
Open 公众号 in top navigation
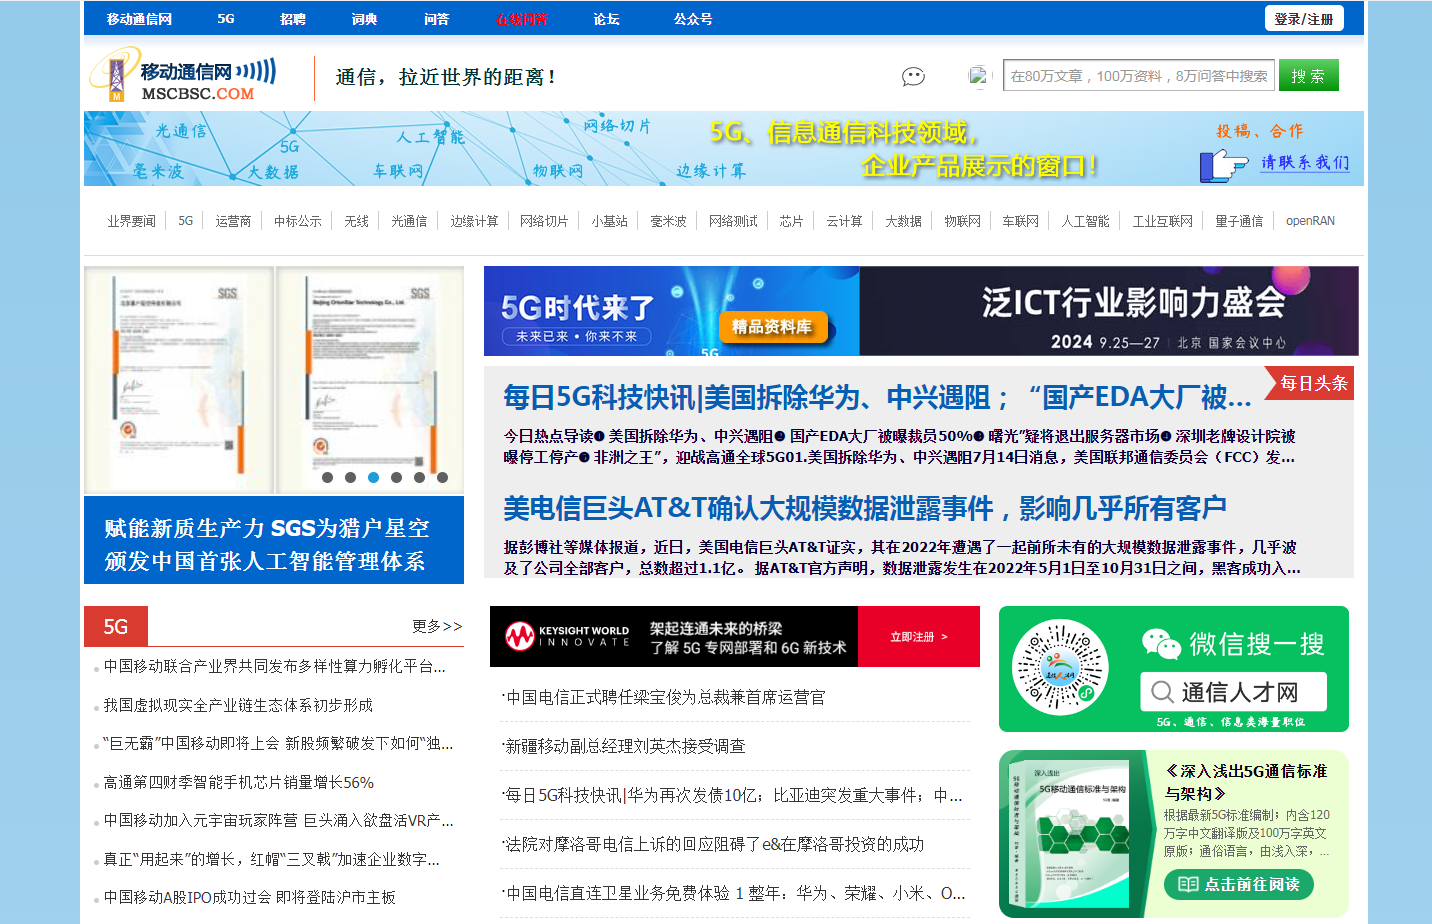click(x=693, y=19)
